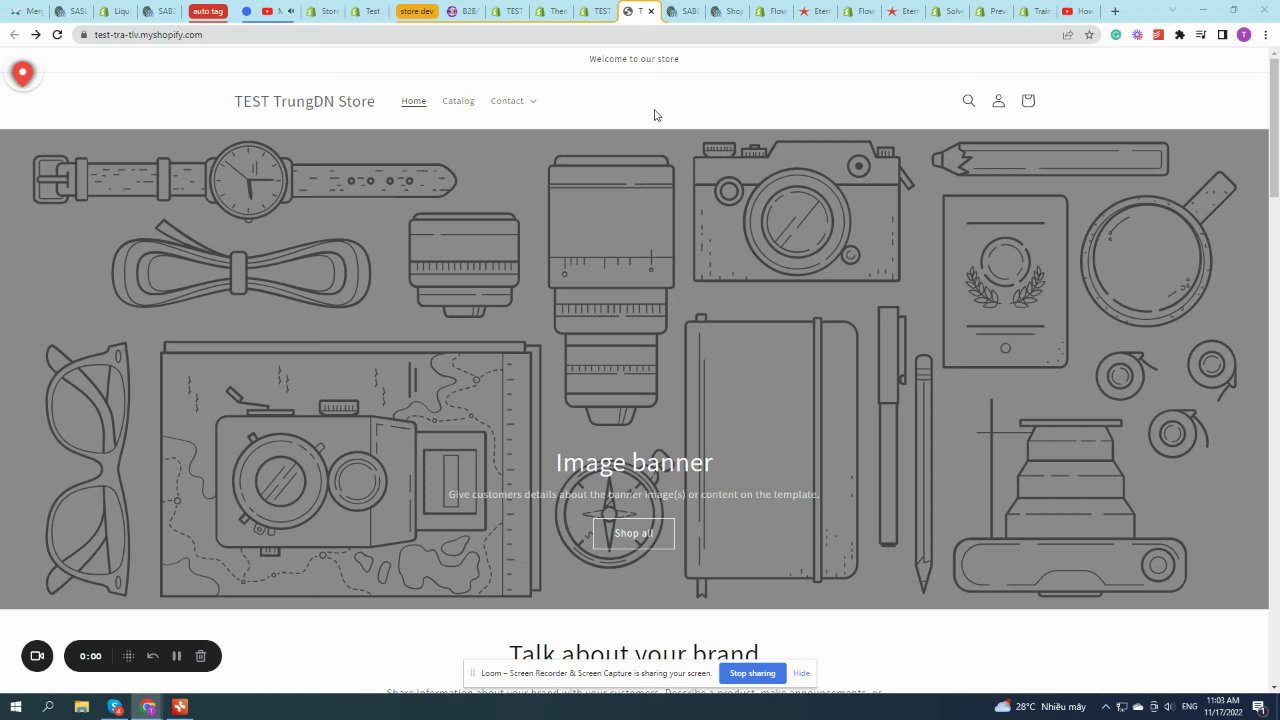
Task: Click the Loom control bar drag handle
Action: click(128, 656)
